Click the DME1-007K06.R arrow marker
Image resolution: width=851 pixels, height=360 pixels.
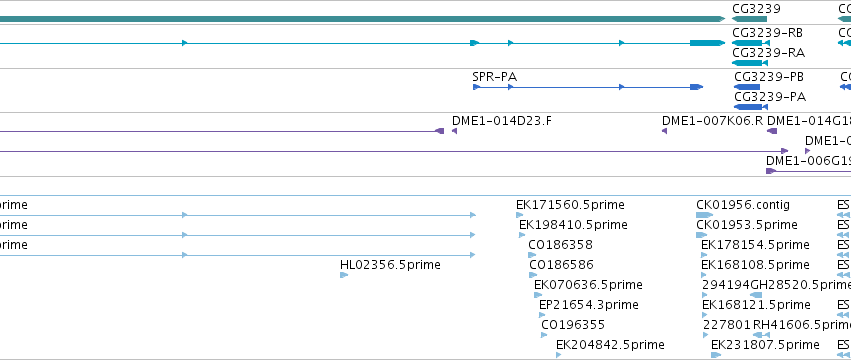point(664,131)
